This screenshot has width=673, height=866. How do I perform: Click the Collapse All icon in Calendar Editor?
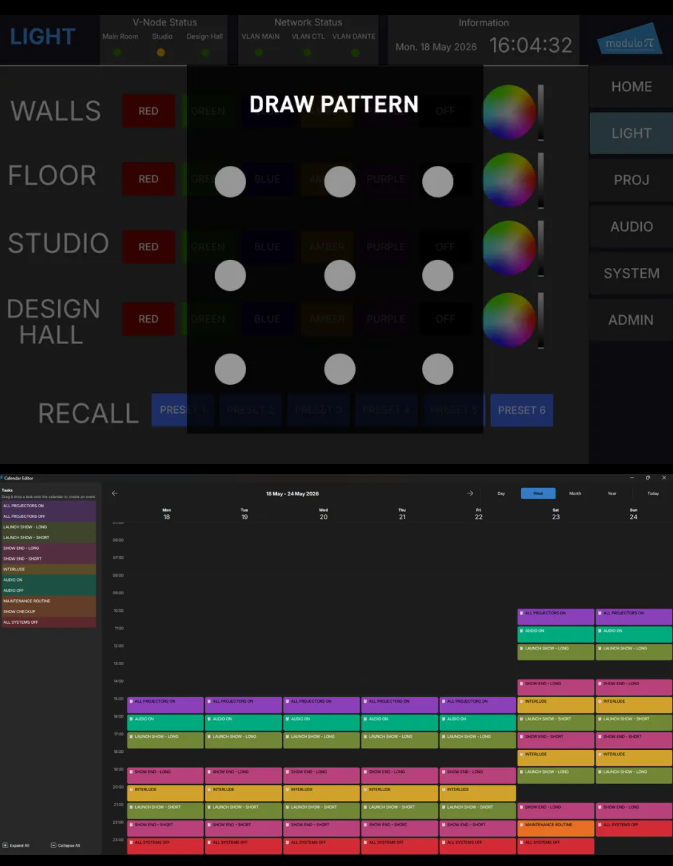click(x=54, y=846)
